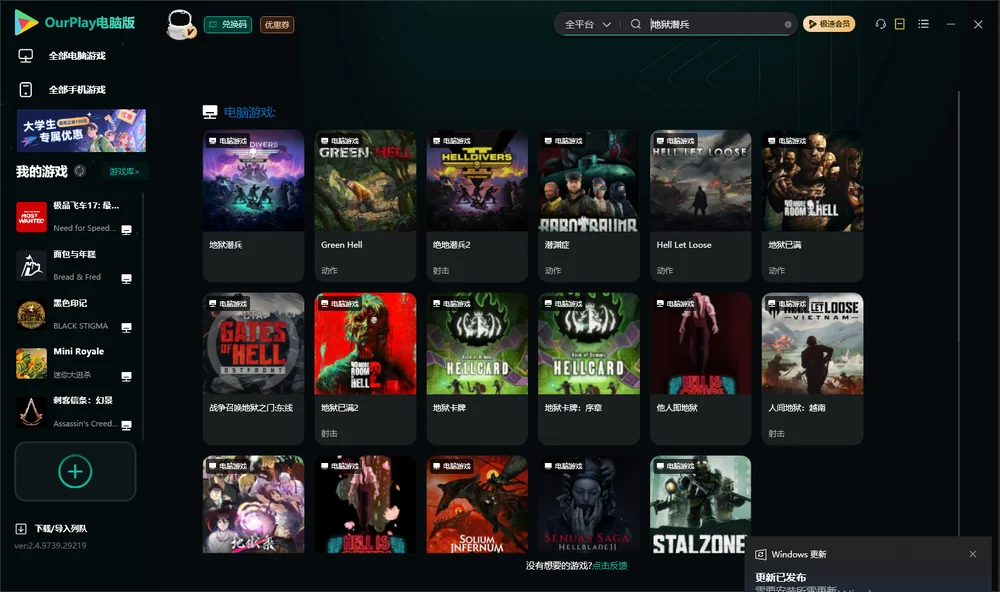Click the search magnifier icon
This screenshot has width=1000, height=592.
pos(635,24)
